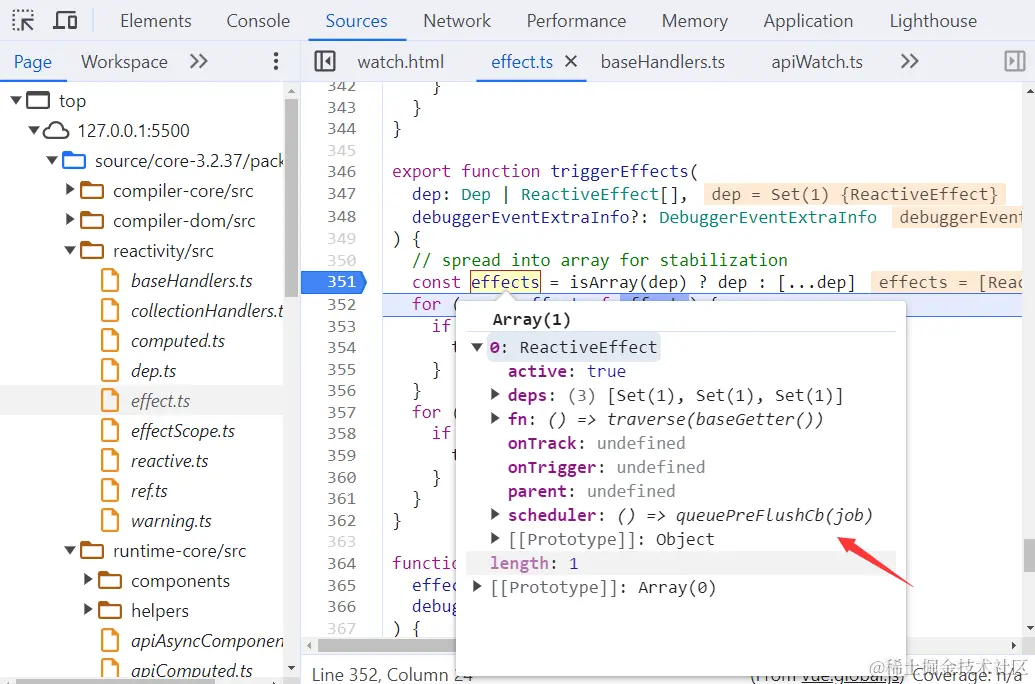Image resolution: width=1035 pixels, height=684 pixels.
Task: Open computed.ts in the file tree
Action: point(178,341)
